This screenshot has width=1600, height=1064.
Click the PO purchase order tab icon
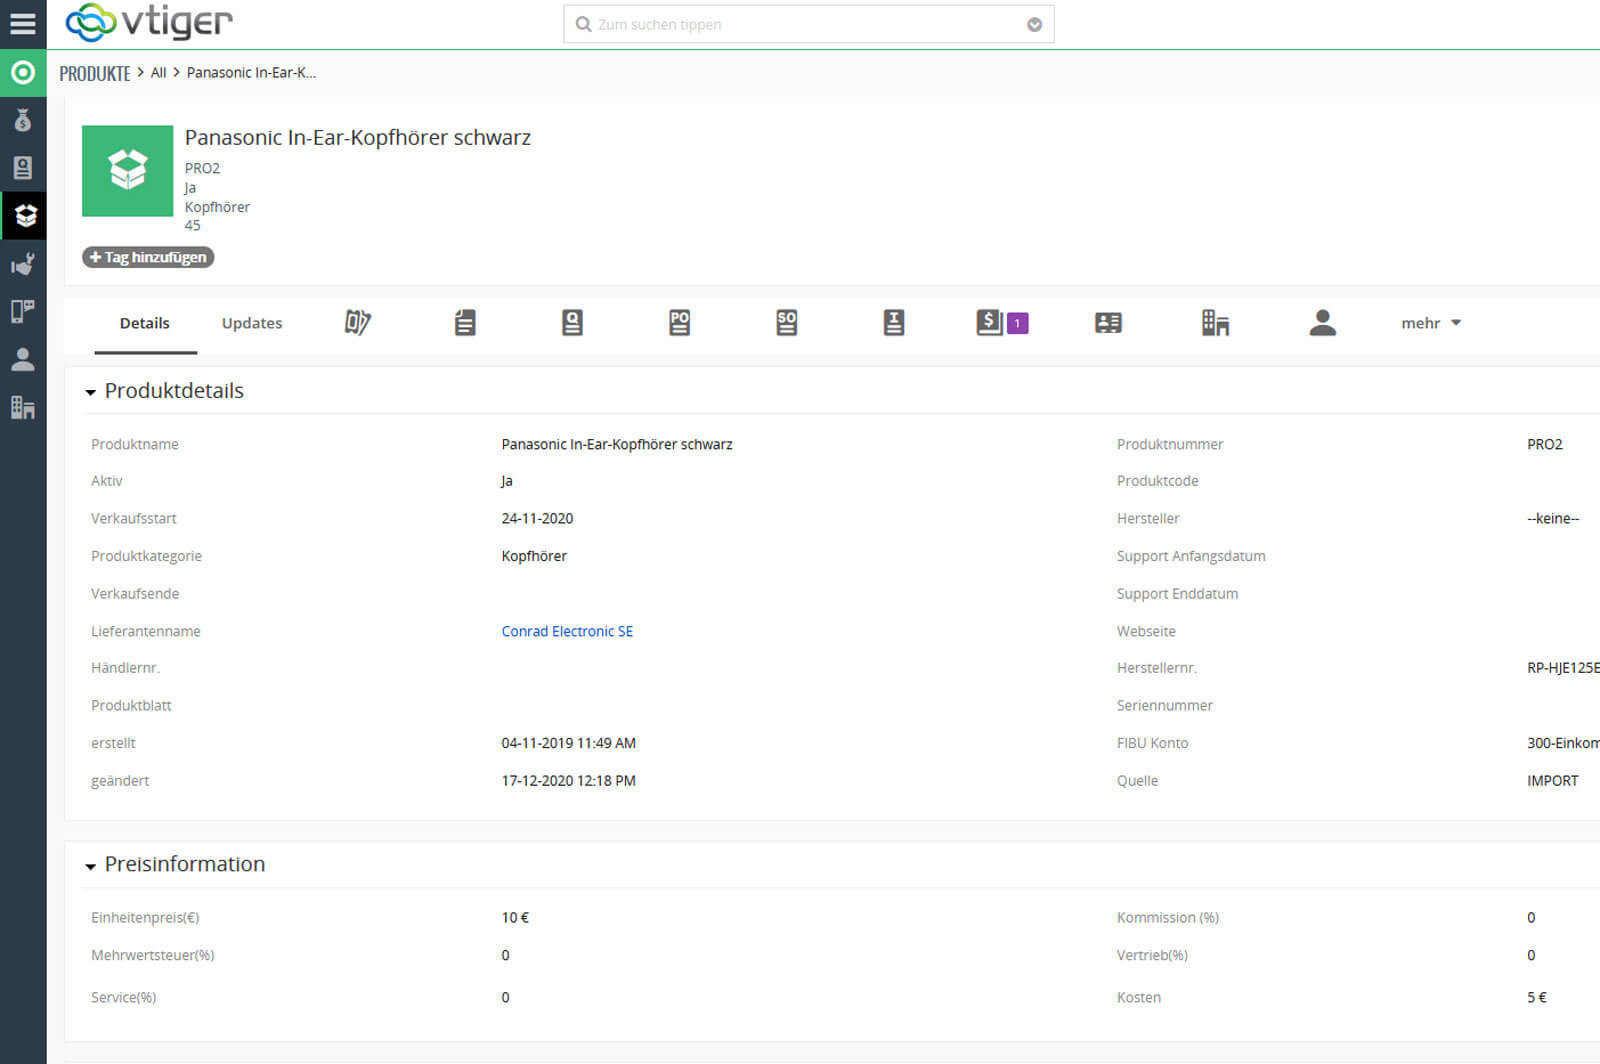pyautogui.click(x=679, y=323)
